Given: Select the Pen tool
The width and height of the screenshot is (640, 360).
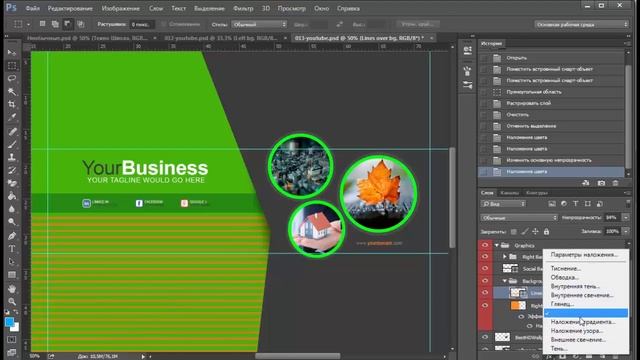Looking at the screenshot, I should pos(12,236).
